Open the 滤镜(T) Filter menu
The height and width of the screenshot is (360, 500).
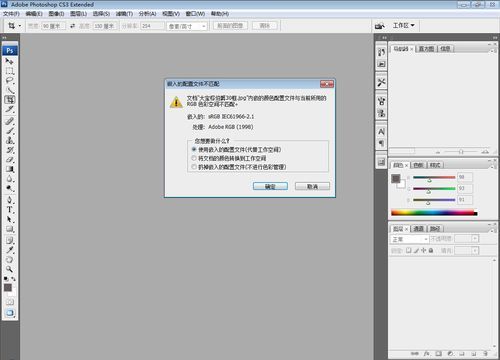pyautogui.click(x=124, y=14)
